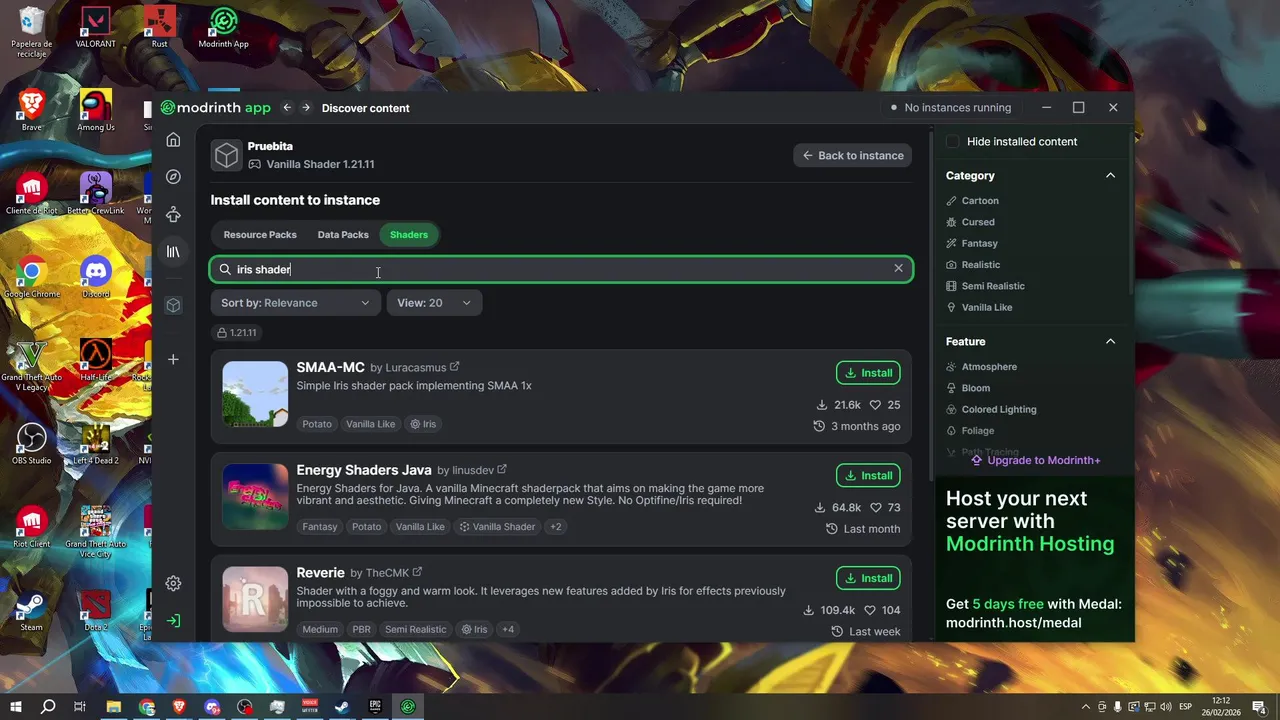Open the VALORANT desktop shortcut
The width and height of the screenshot is (1280, 720).
click(96, 28)
